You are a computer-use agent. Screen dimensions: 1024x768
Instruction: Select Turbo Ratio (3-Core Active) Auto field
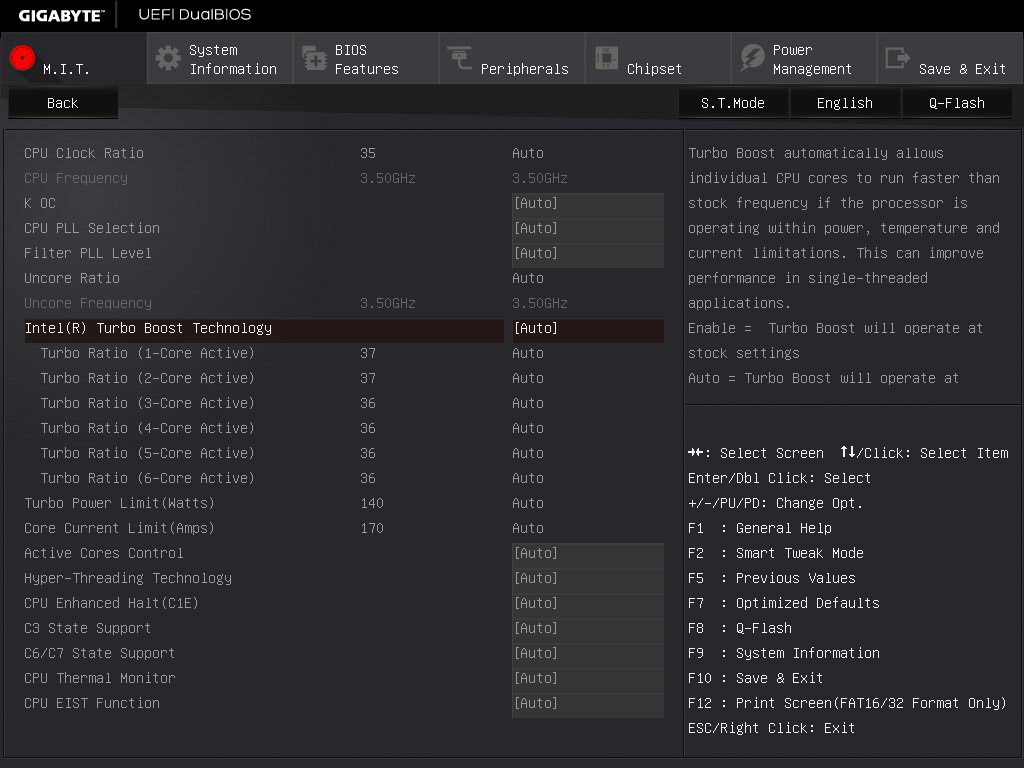pyautogui.click(x=528, y=404)
